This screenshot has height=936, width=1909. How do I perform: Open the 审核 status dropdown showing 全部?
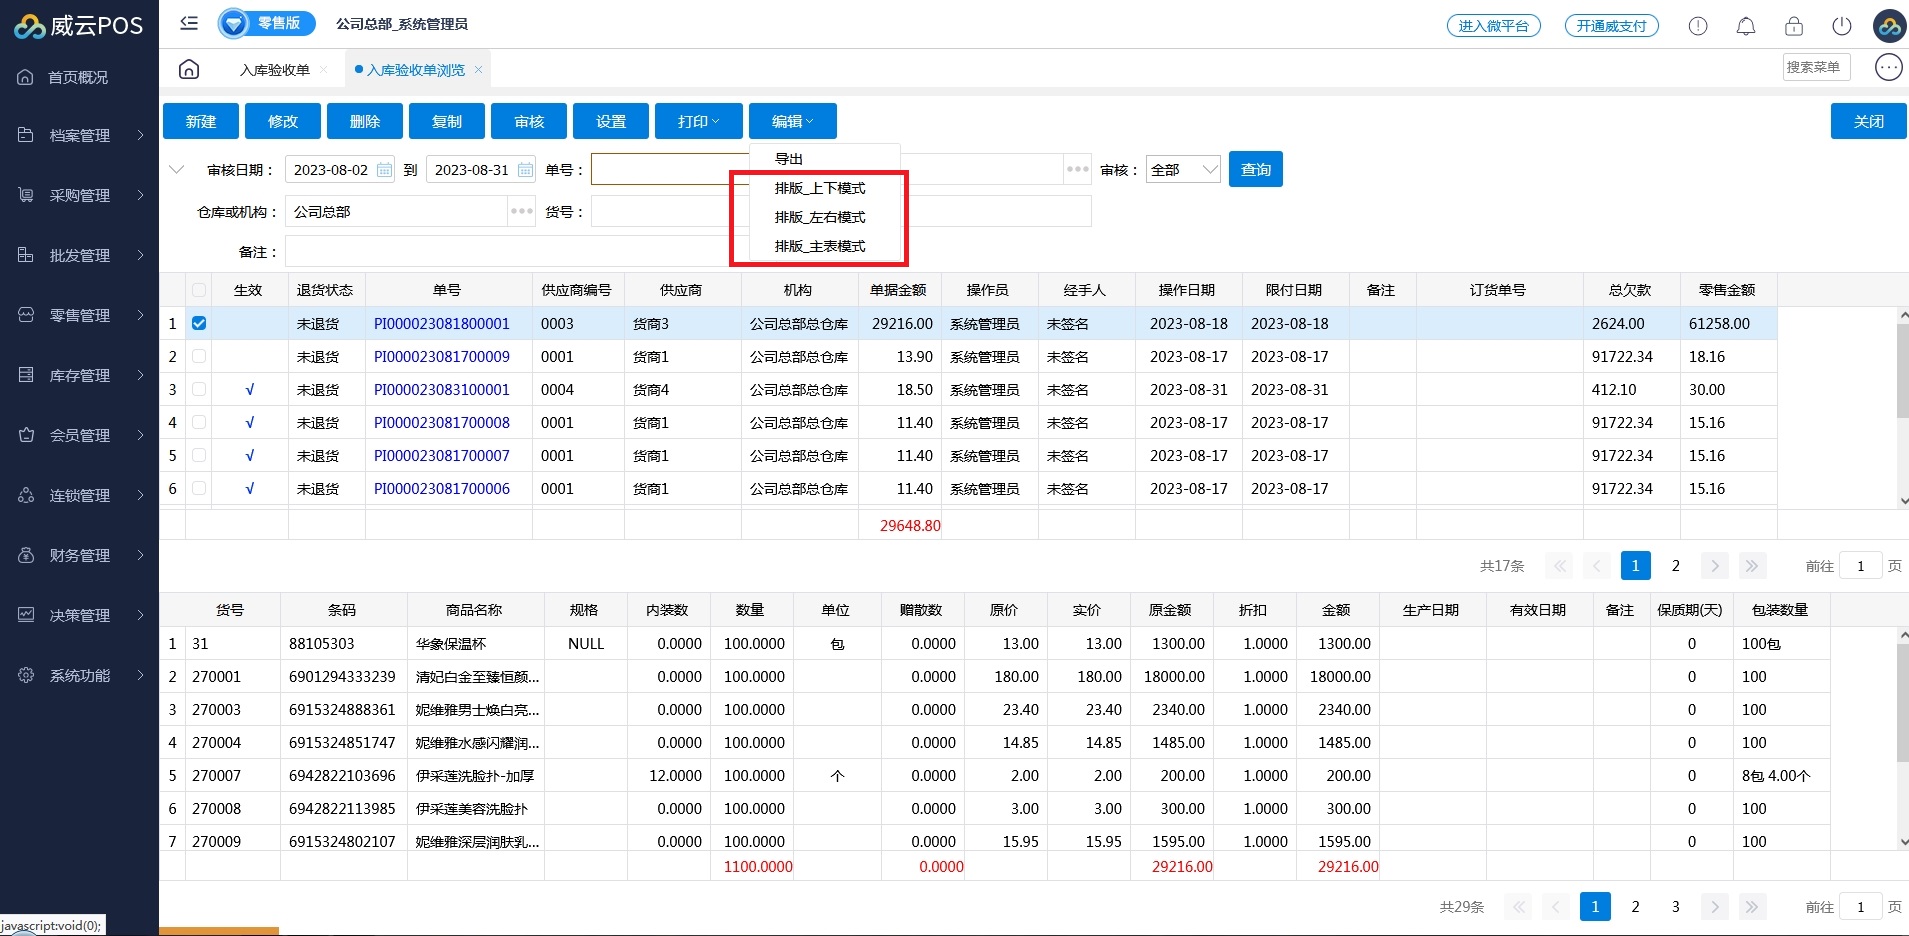1183,170
